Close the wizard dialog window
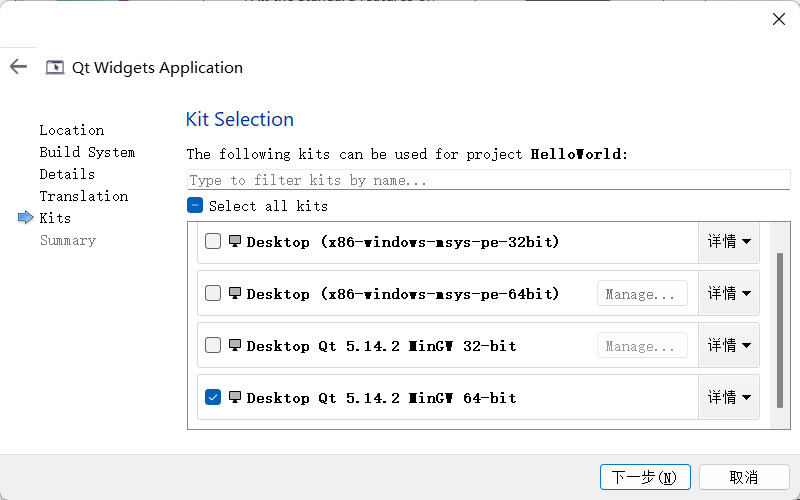Screen dimensions: 800x500 point(778,19)
